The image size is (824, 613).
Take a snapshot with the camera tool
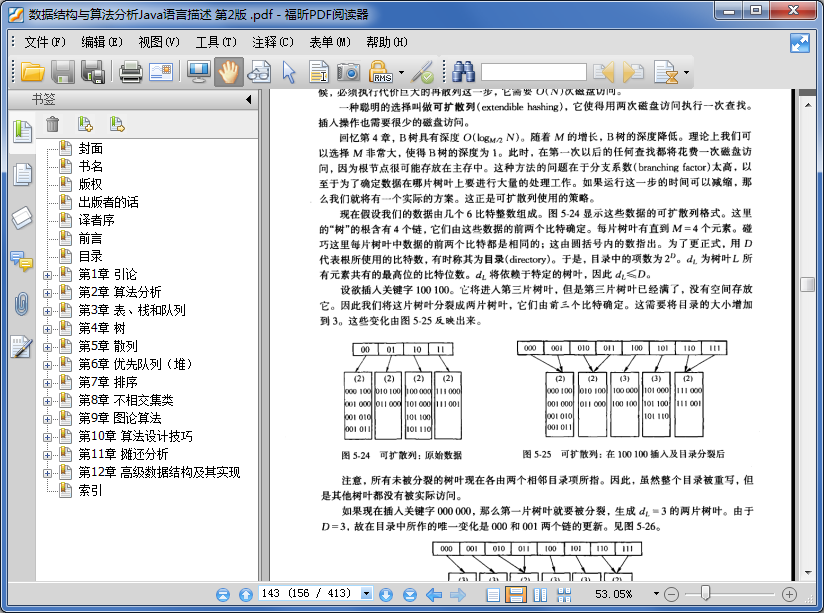tap(349, 72)
